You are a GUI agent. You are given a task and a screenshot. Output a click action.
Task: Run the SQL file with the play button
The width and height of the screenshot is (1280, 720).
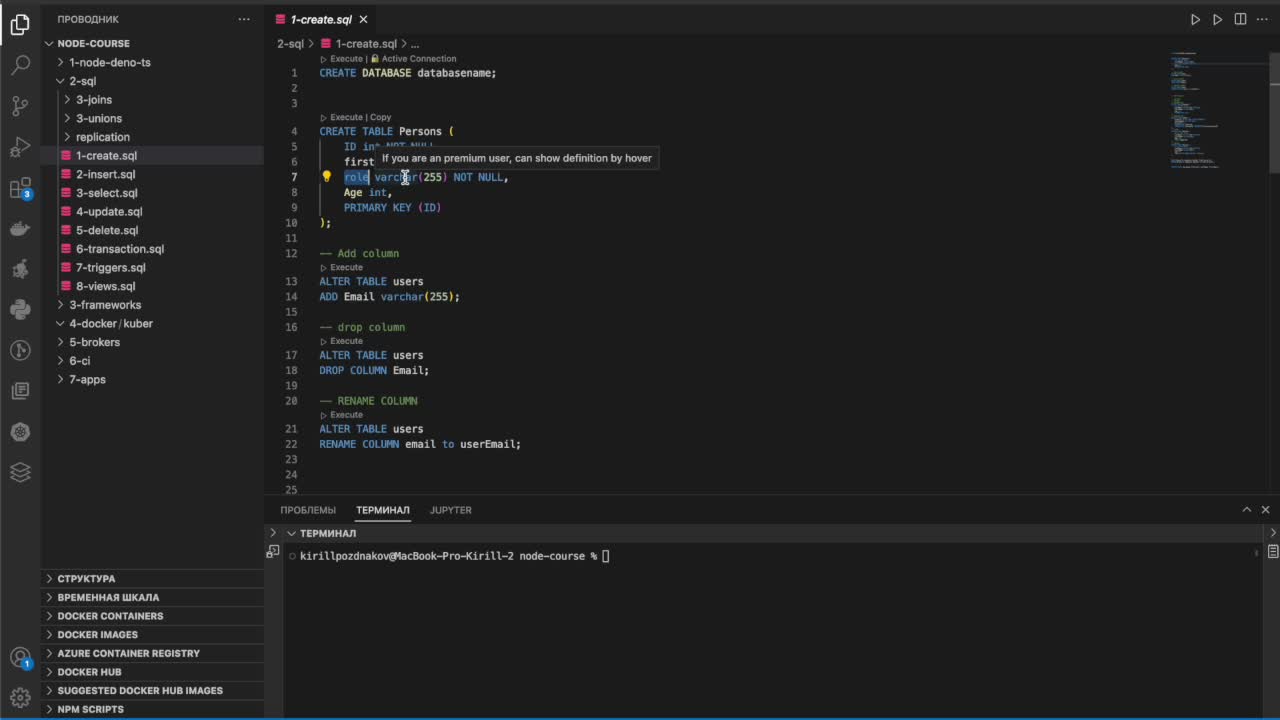1195,19
